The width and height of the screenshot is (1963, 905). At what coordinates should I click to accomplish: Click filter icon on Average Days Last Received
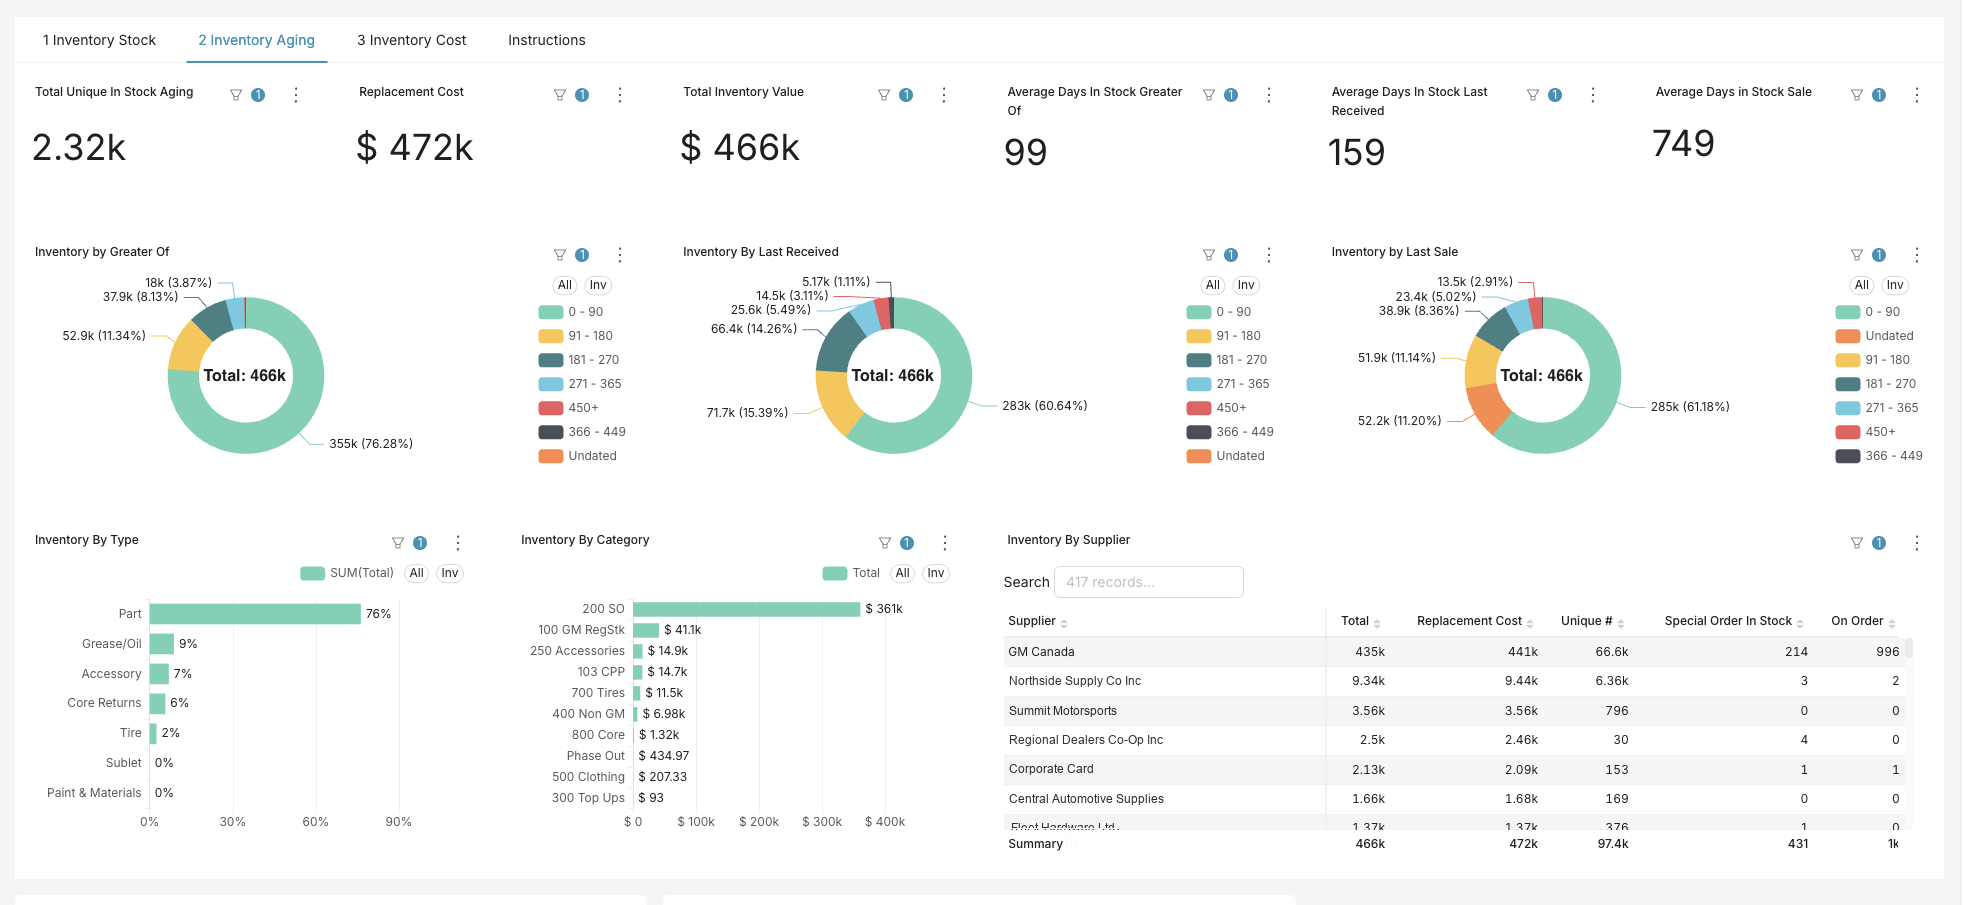click(x=1533, y=95)
